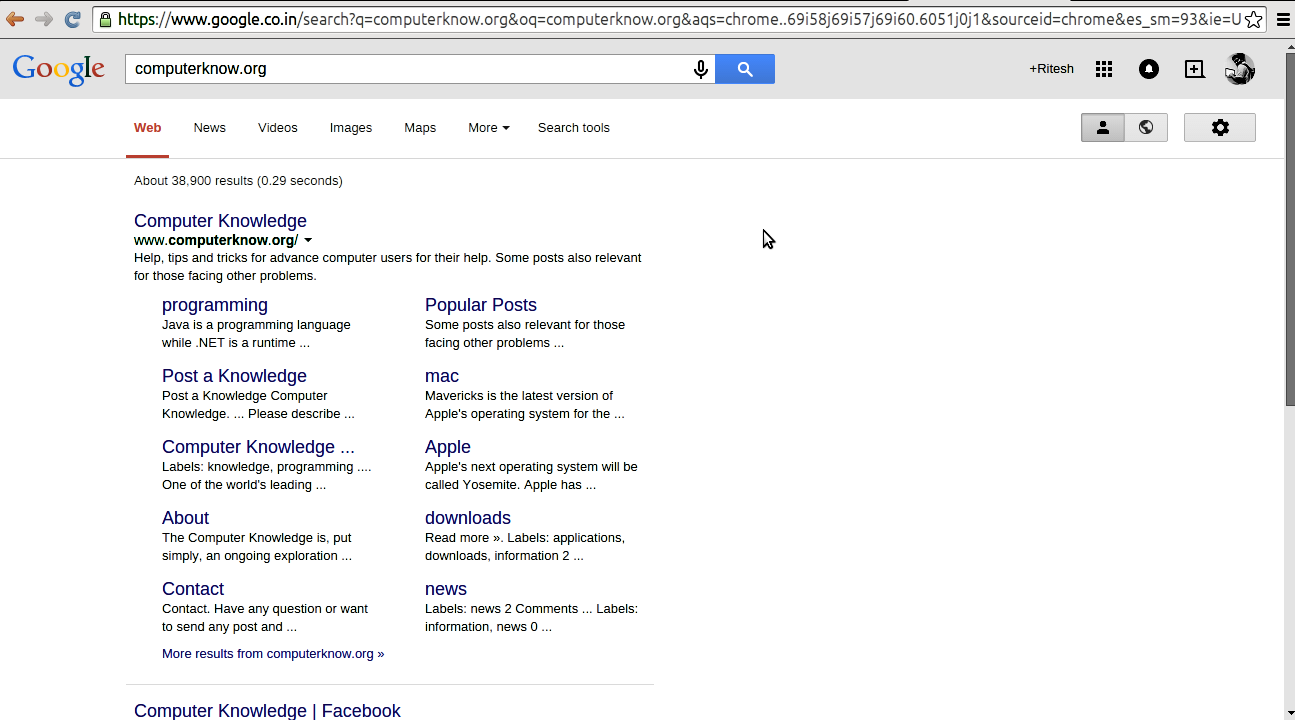Open the About sitelink

185,518
